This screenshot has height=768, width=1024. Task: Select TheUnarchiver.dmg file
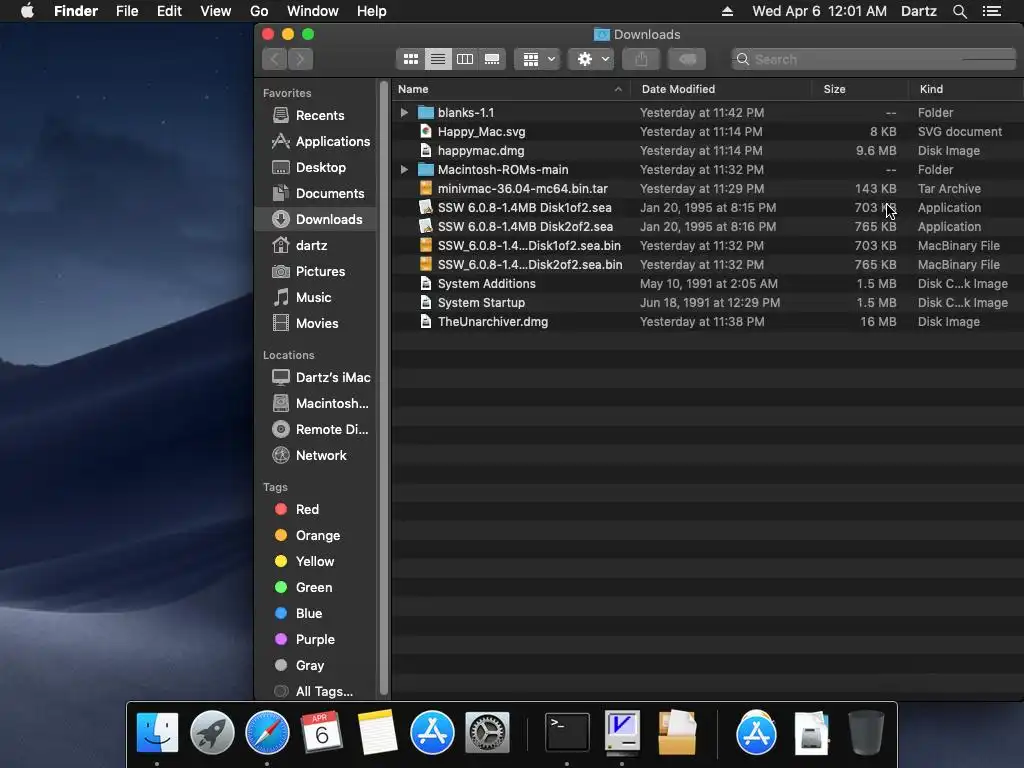click(x=707, y=321)
